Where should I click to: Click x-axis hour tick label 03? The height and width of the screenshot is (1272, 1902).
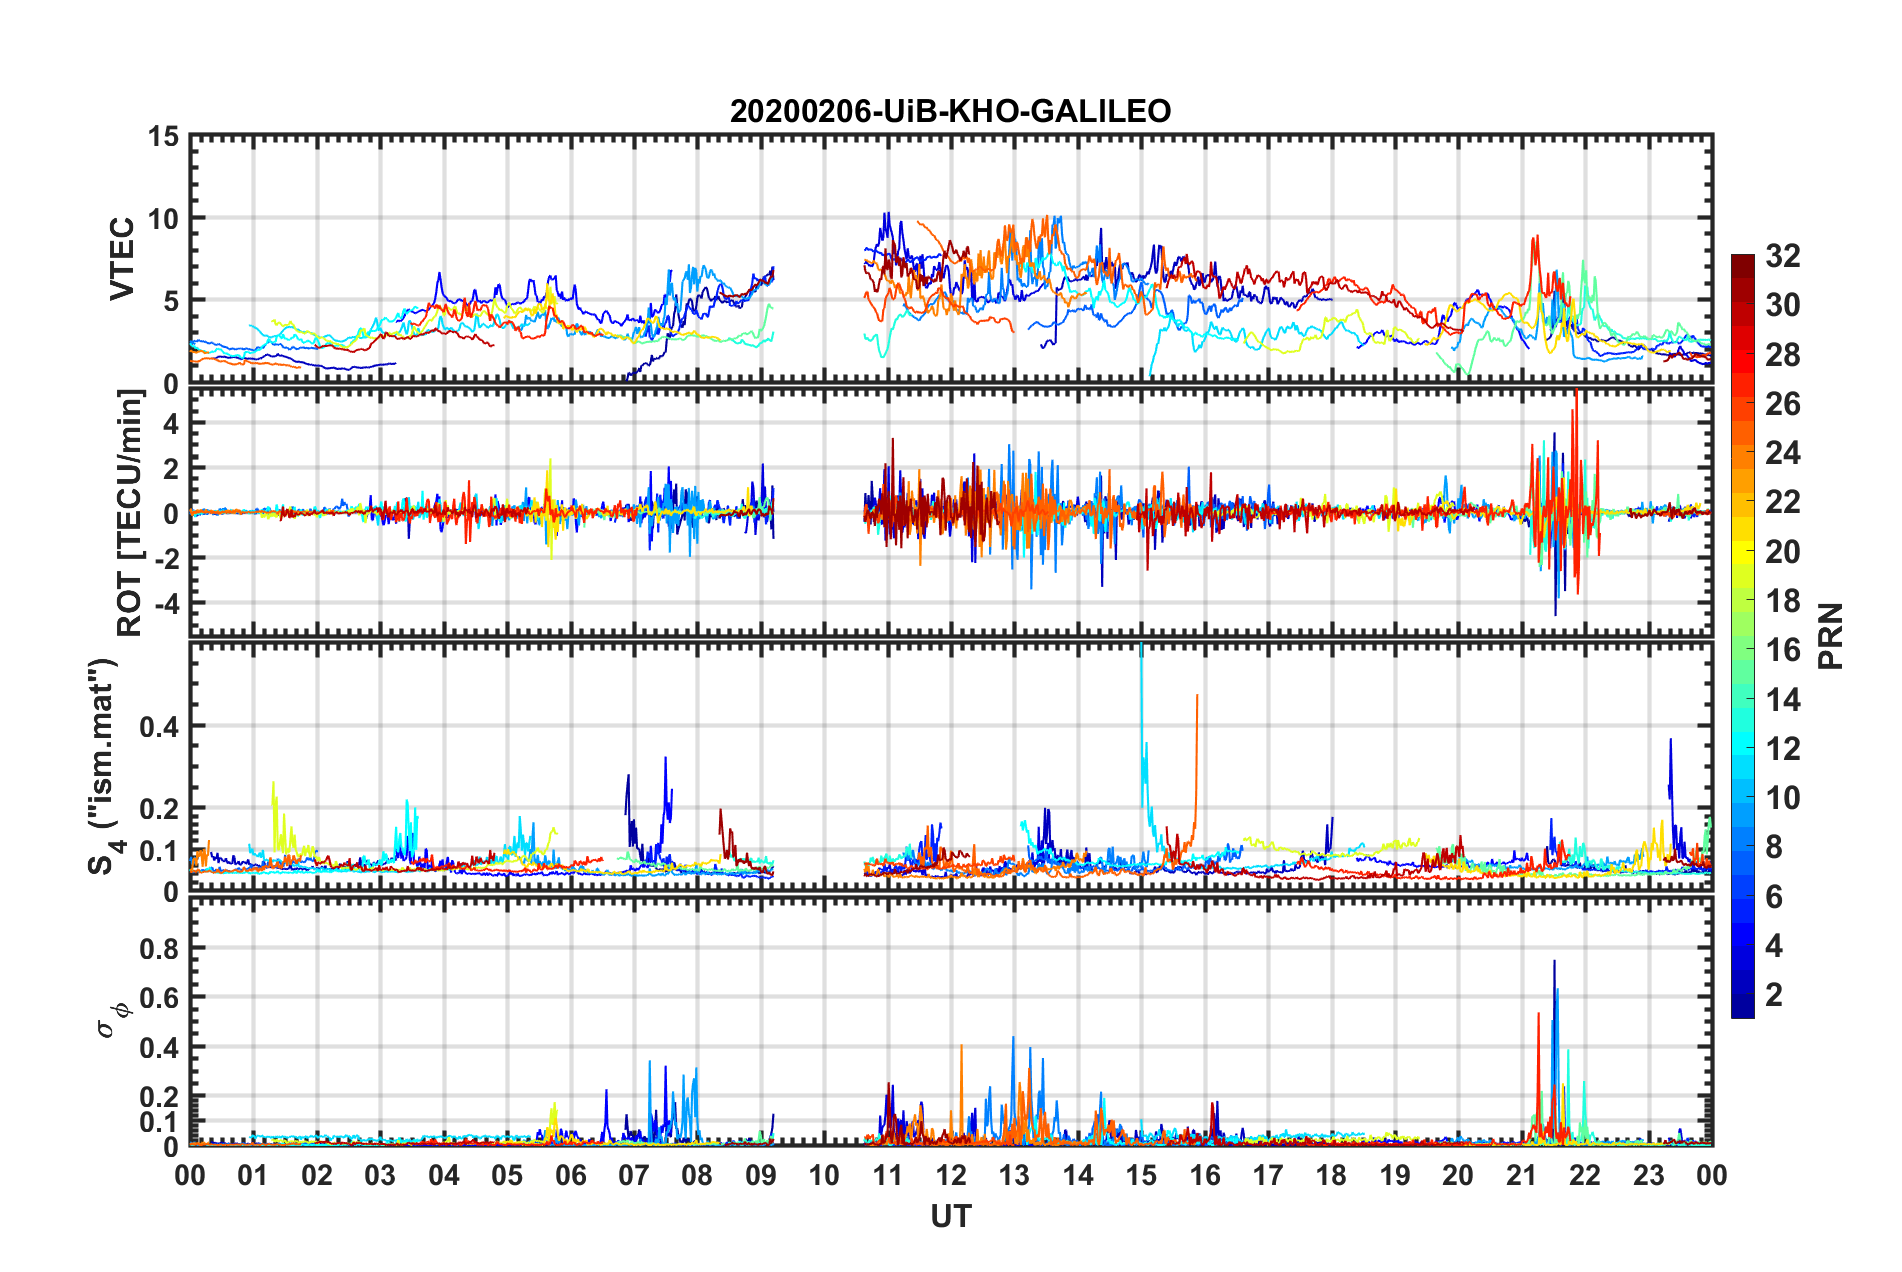pos(380,1175)
